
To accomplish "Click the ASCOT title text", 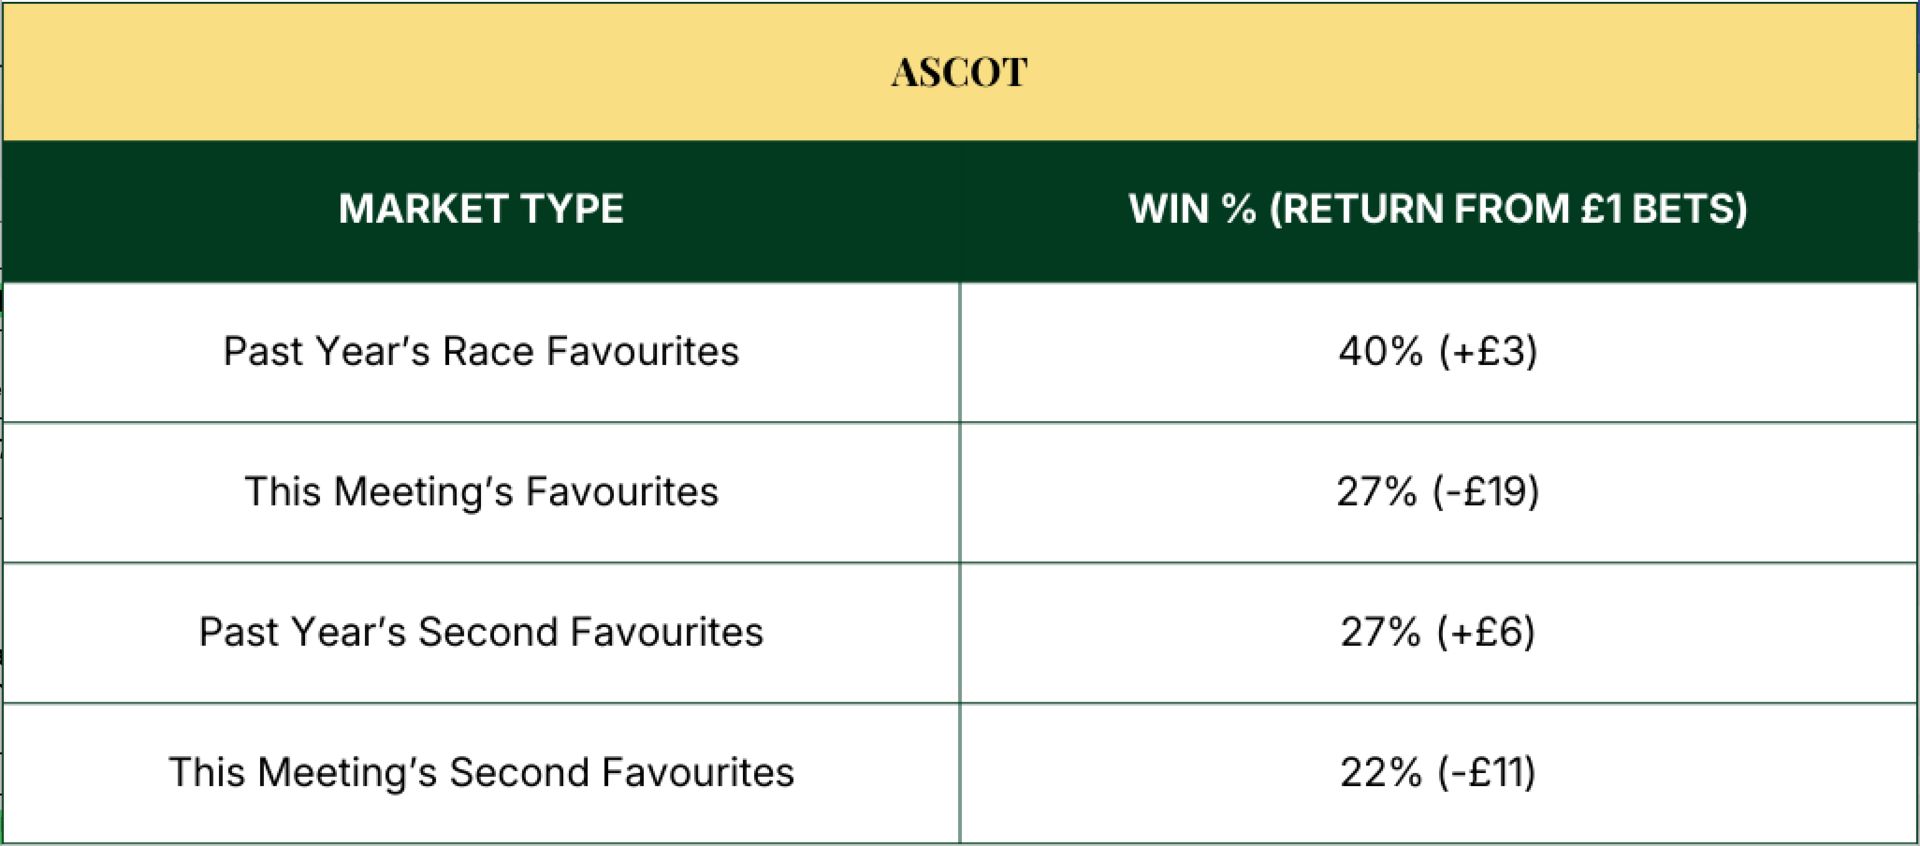I will point(959,72).
